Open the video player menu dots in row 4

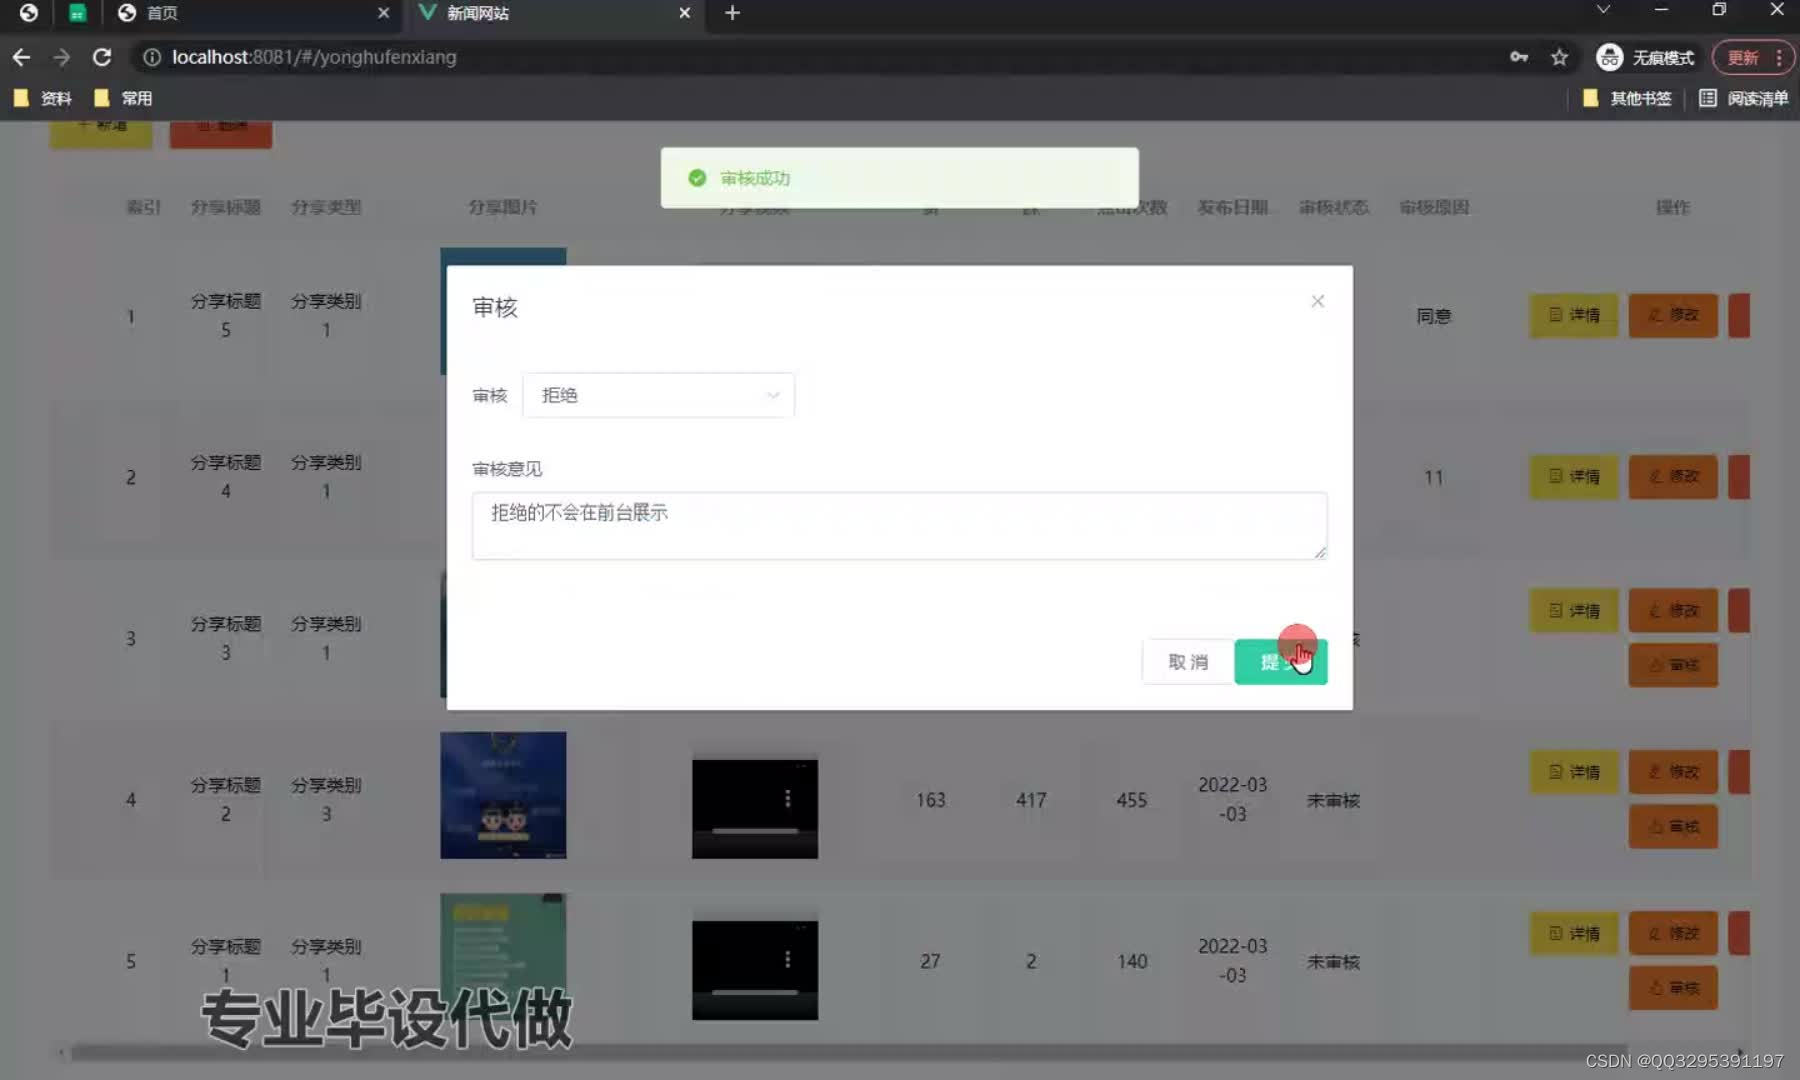pyautogui.click(x=788, y=798)
